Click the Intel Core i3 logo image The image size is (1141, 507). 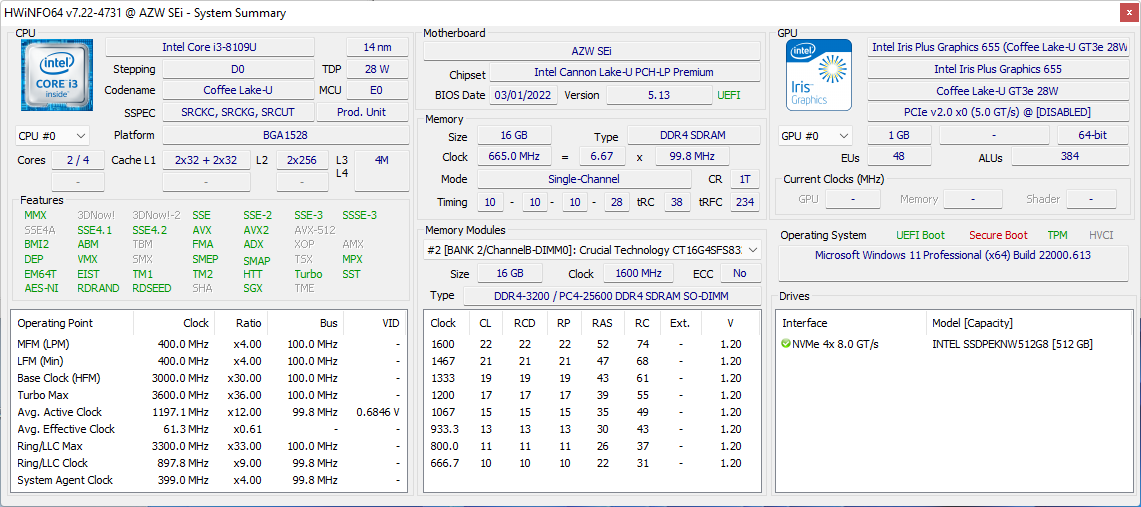(57, 75)
